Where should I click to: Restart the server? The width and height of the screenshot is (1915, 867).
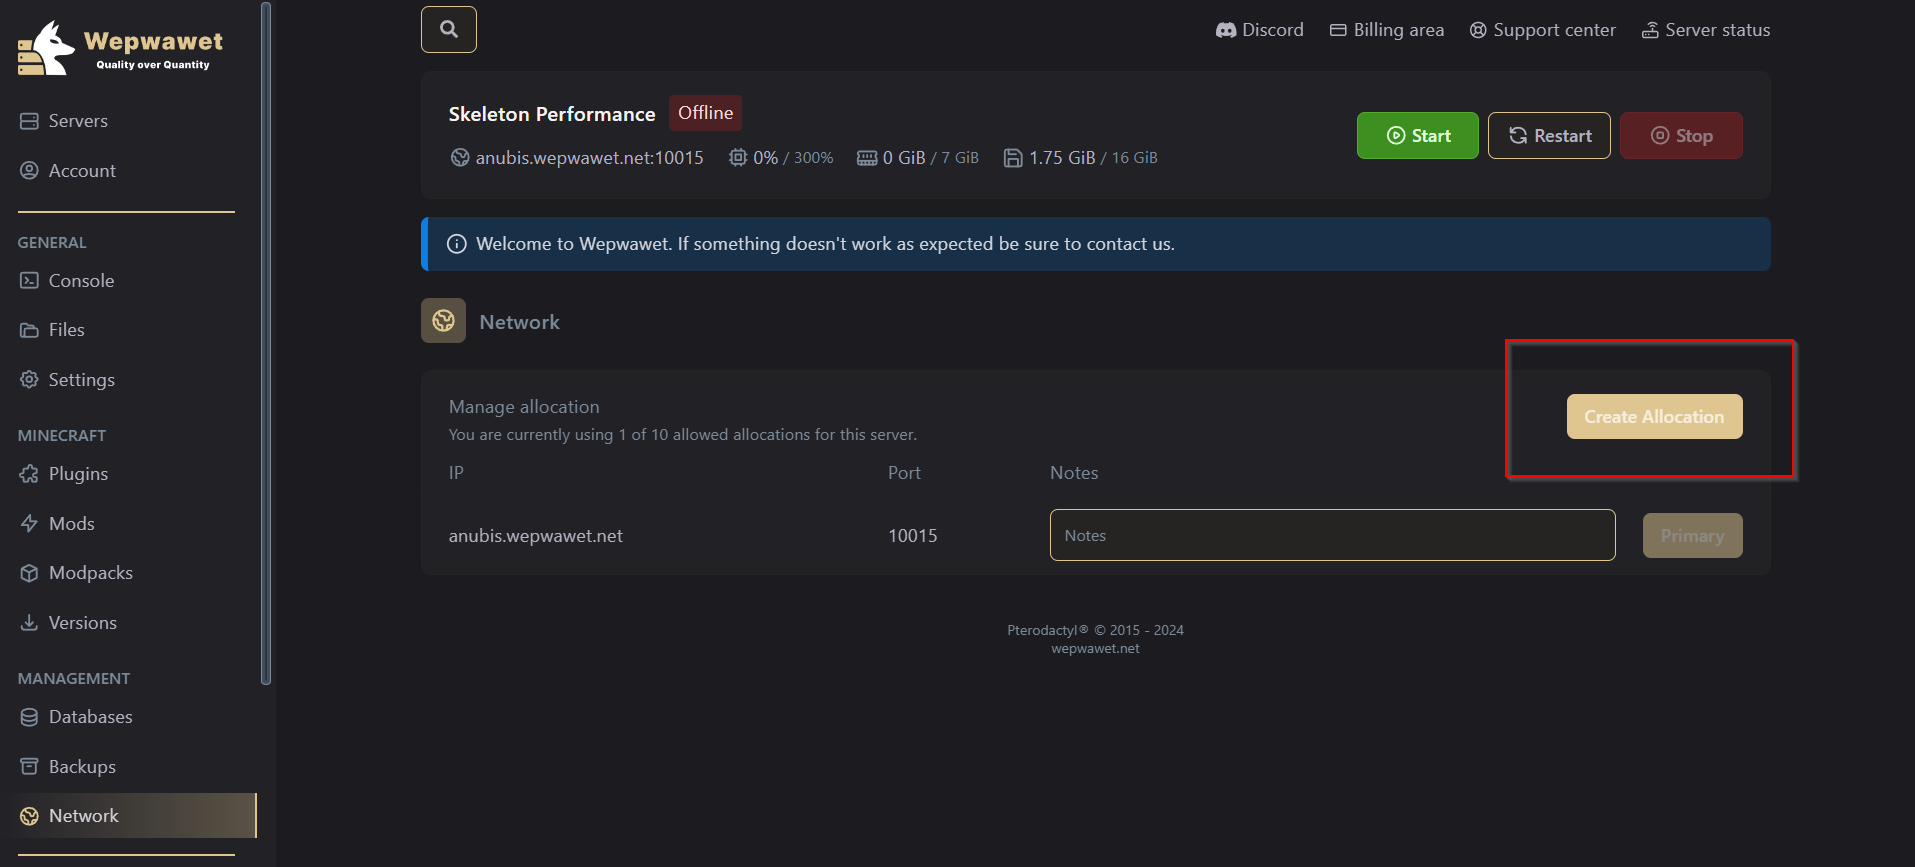(x=1549, y=135)
